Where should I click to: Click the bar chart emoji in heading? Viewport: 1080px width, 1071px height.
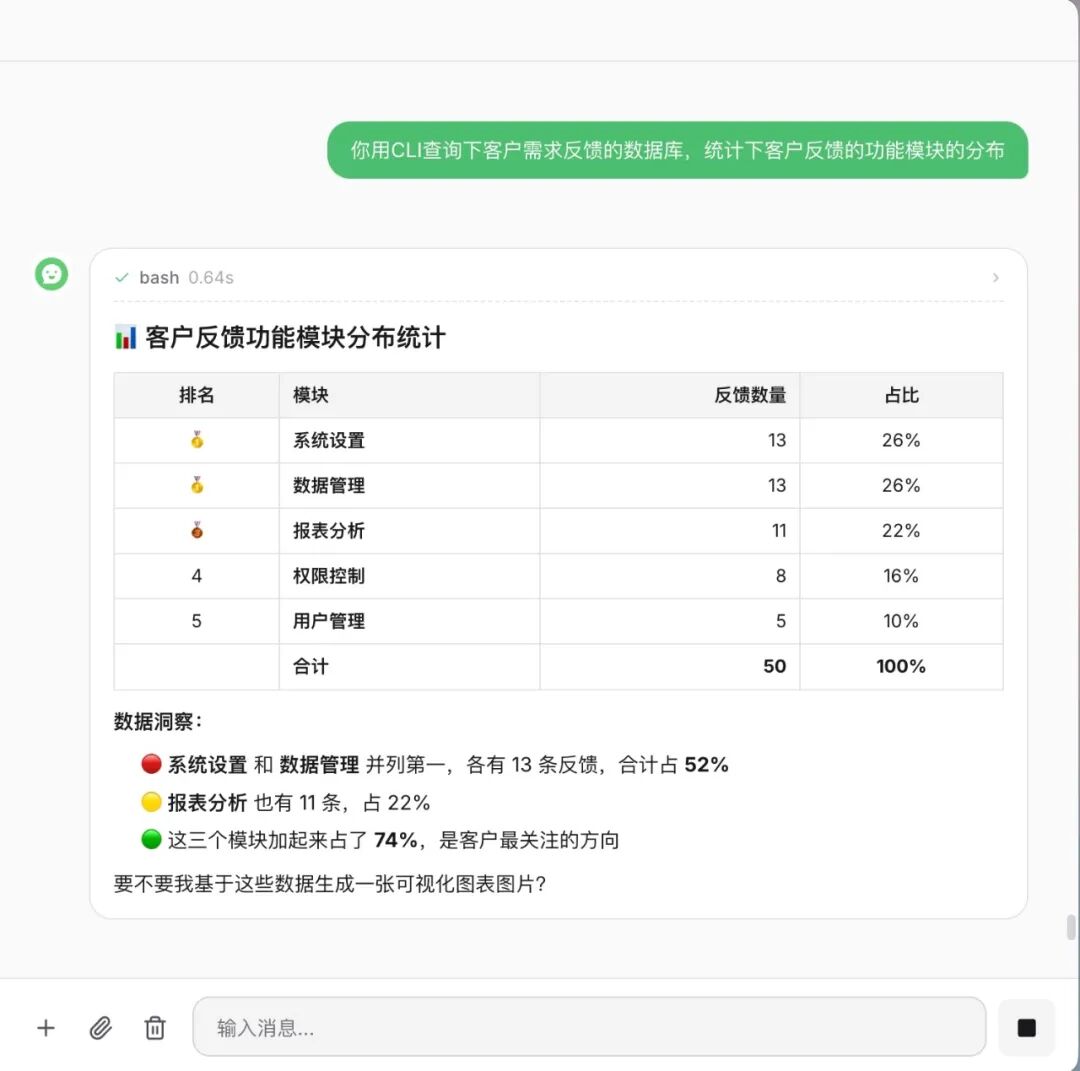(125, 337)
